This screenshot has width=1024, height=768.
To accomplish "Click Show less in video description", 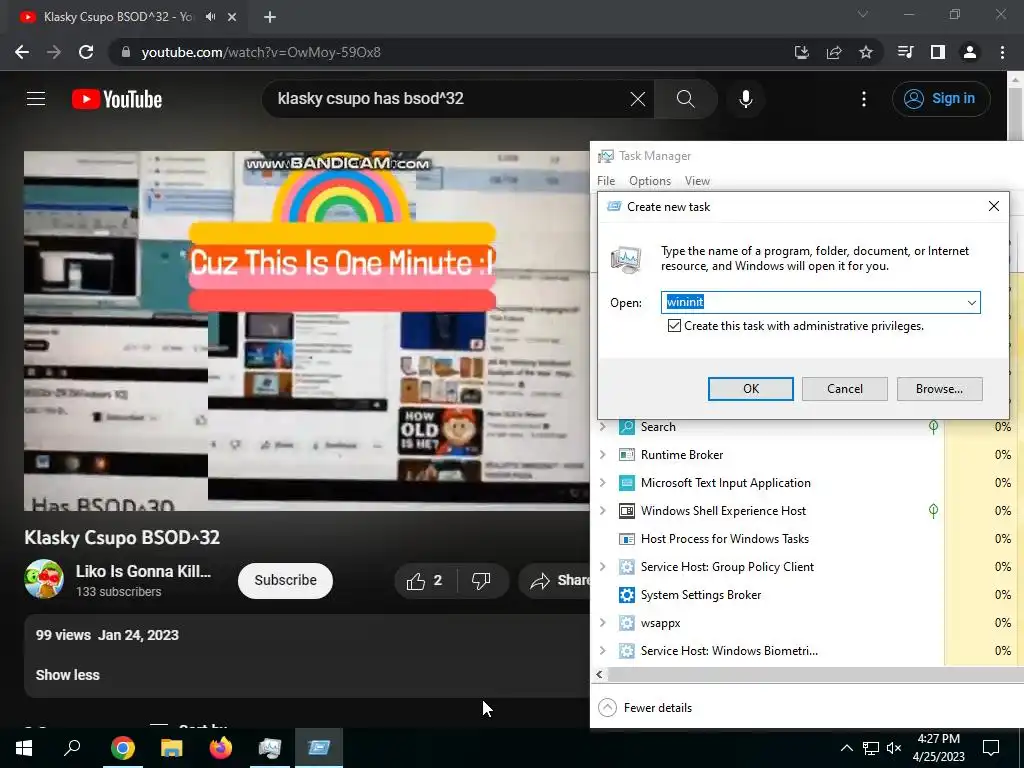I will [67, 675].
